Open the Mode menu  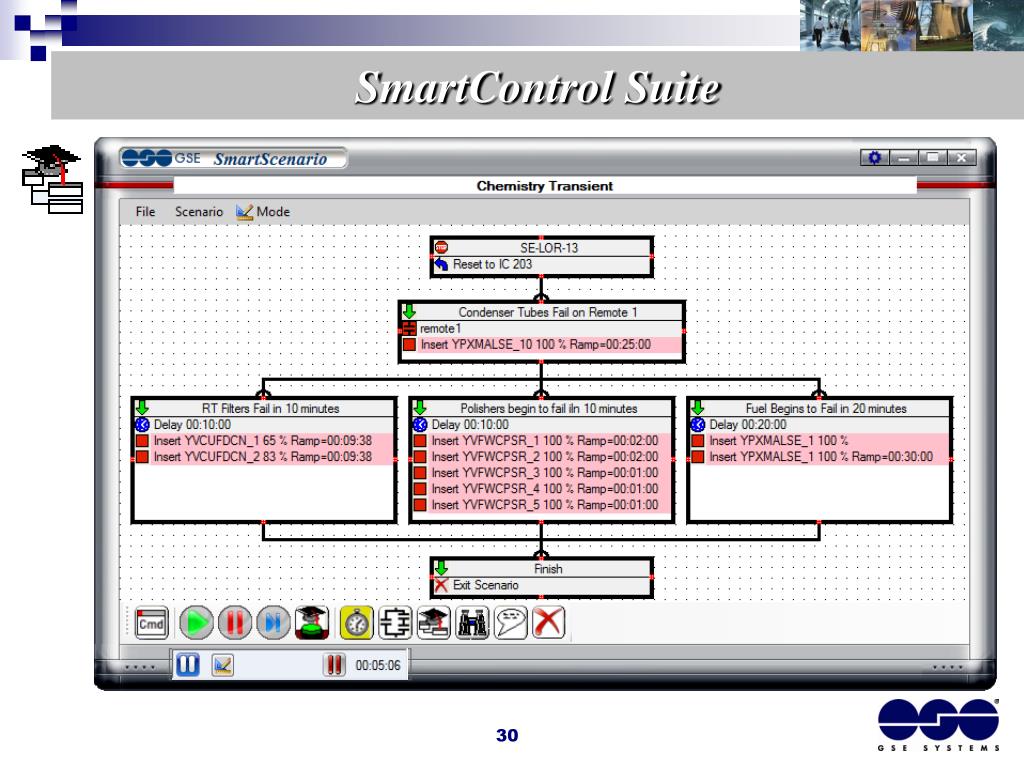[263, 212]
